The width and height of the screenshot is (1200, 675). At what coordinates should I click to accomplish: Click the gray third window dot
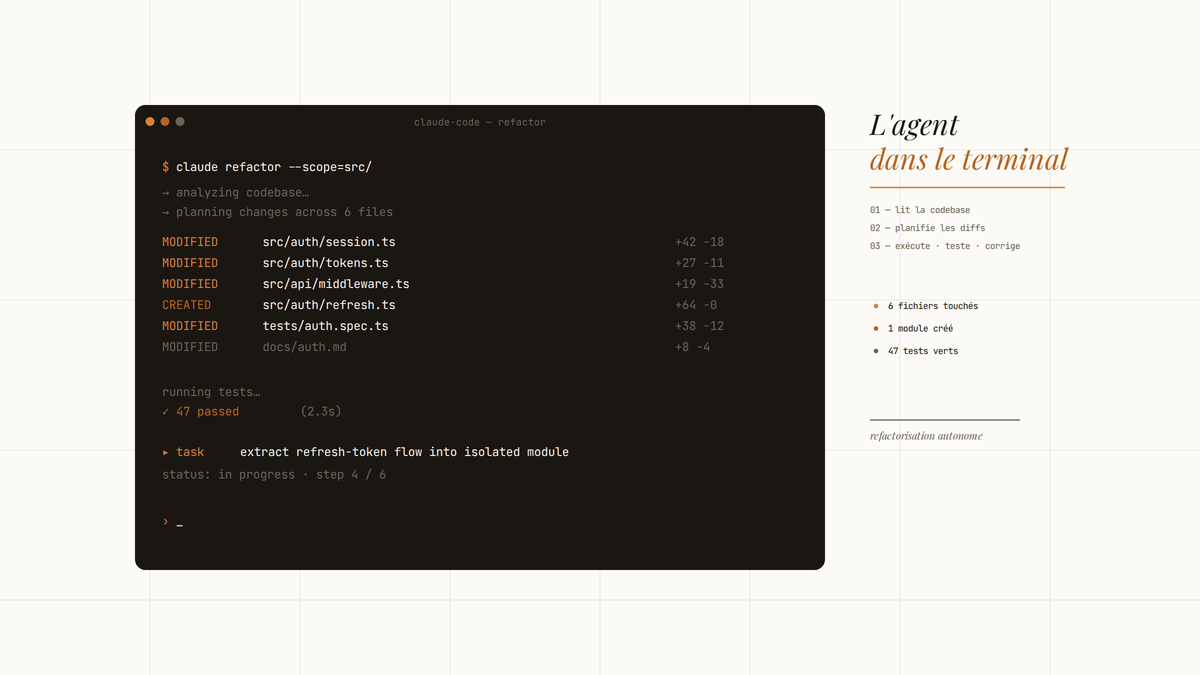pos(180,122)
